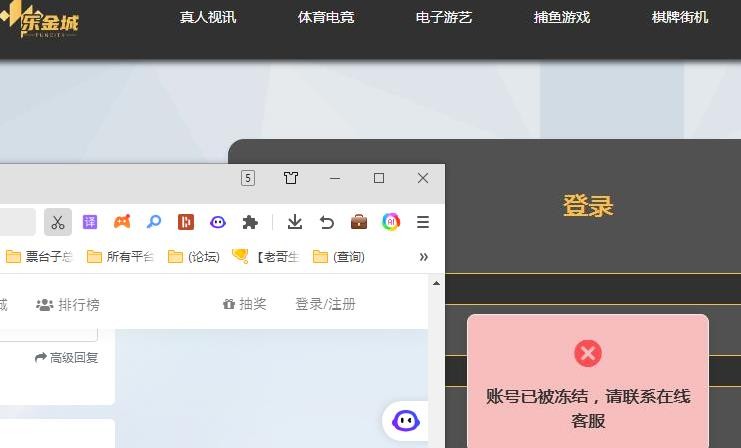The height and width of the screenshot is (448, 741).
Task: Open the 所有平台 bookmark folder
Action: coord(120,257)
